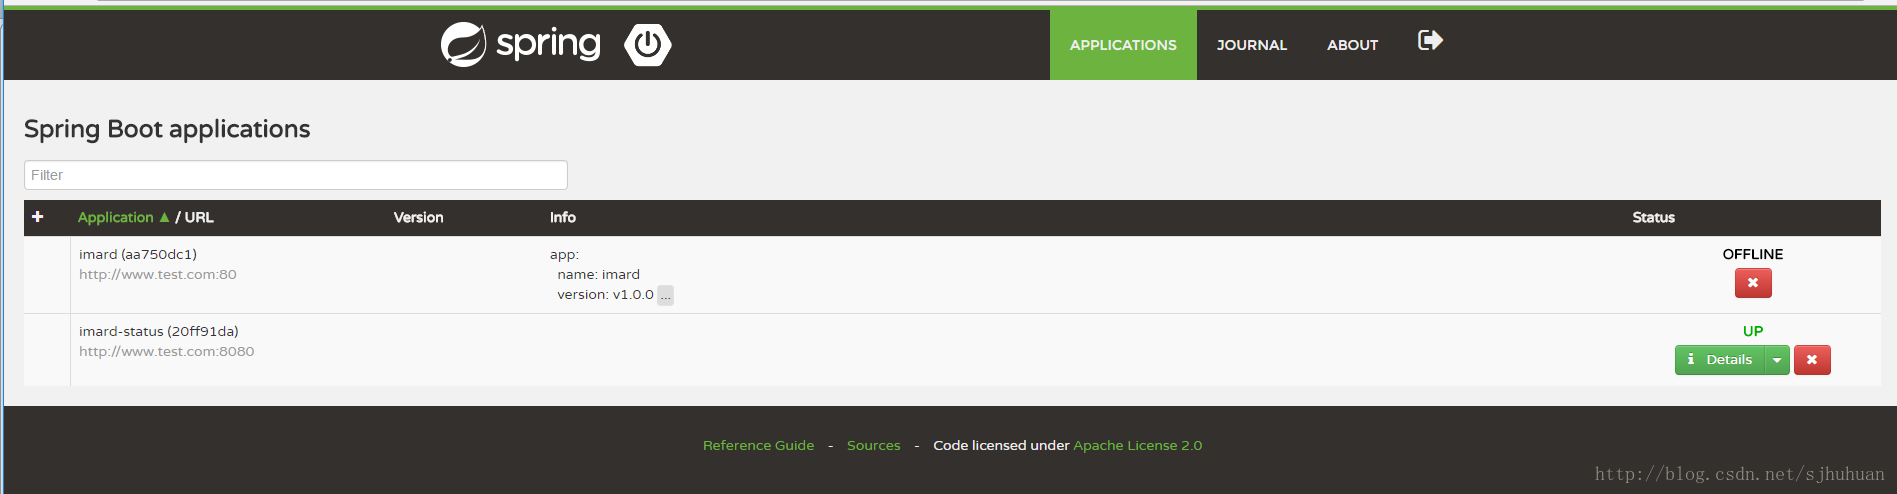Viewport: 1897px width, 494px height.
Task: Open the Apache License 2.0 link
Action: 1138,446
